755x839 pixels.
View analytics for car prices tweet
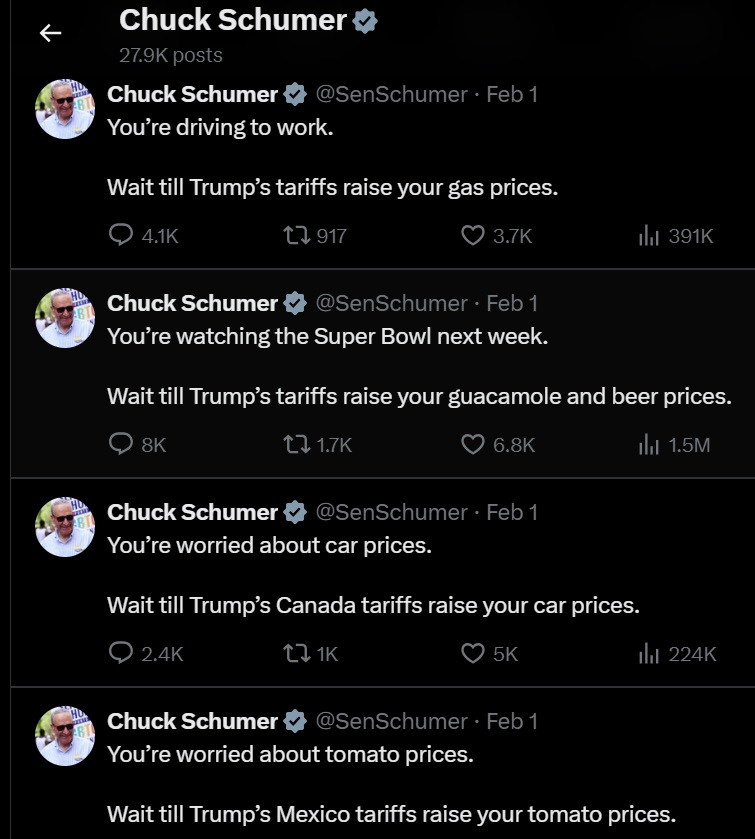(x=650, y=654)
